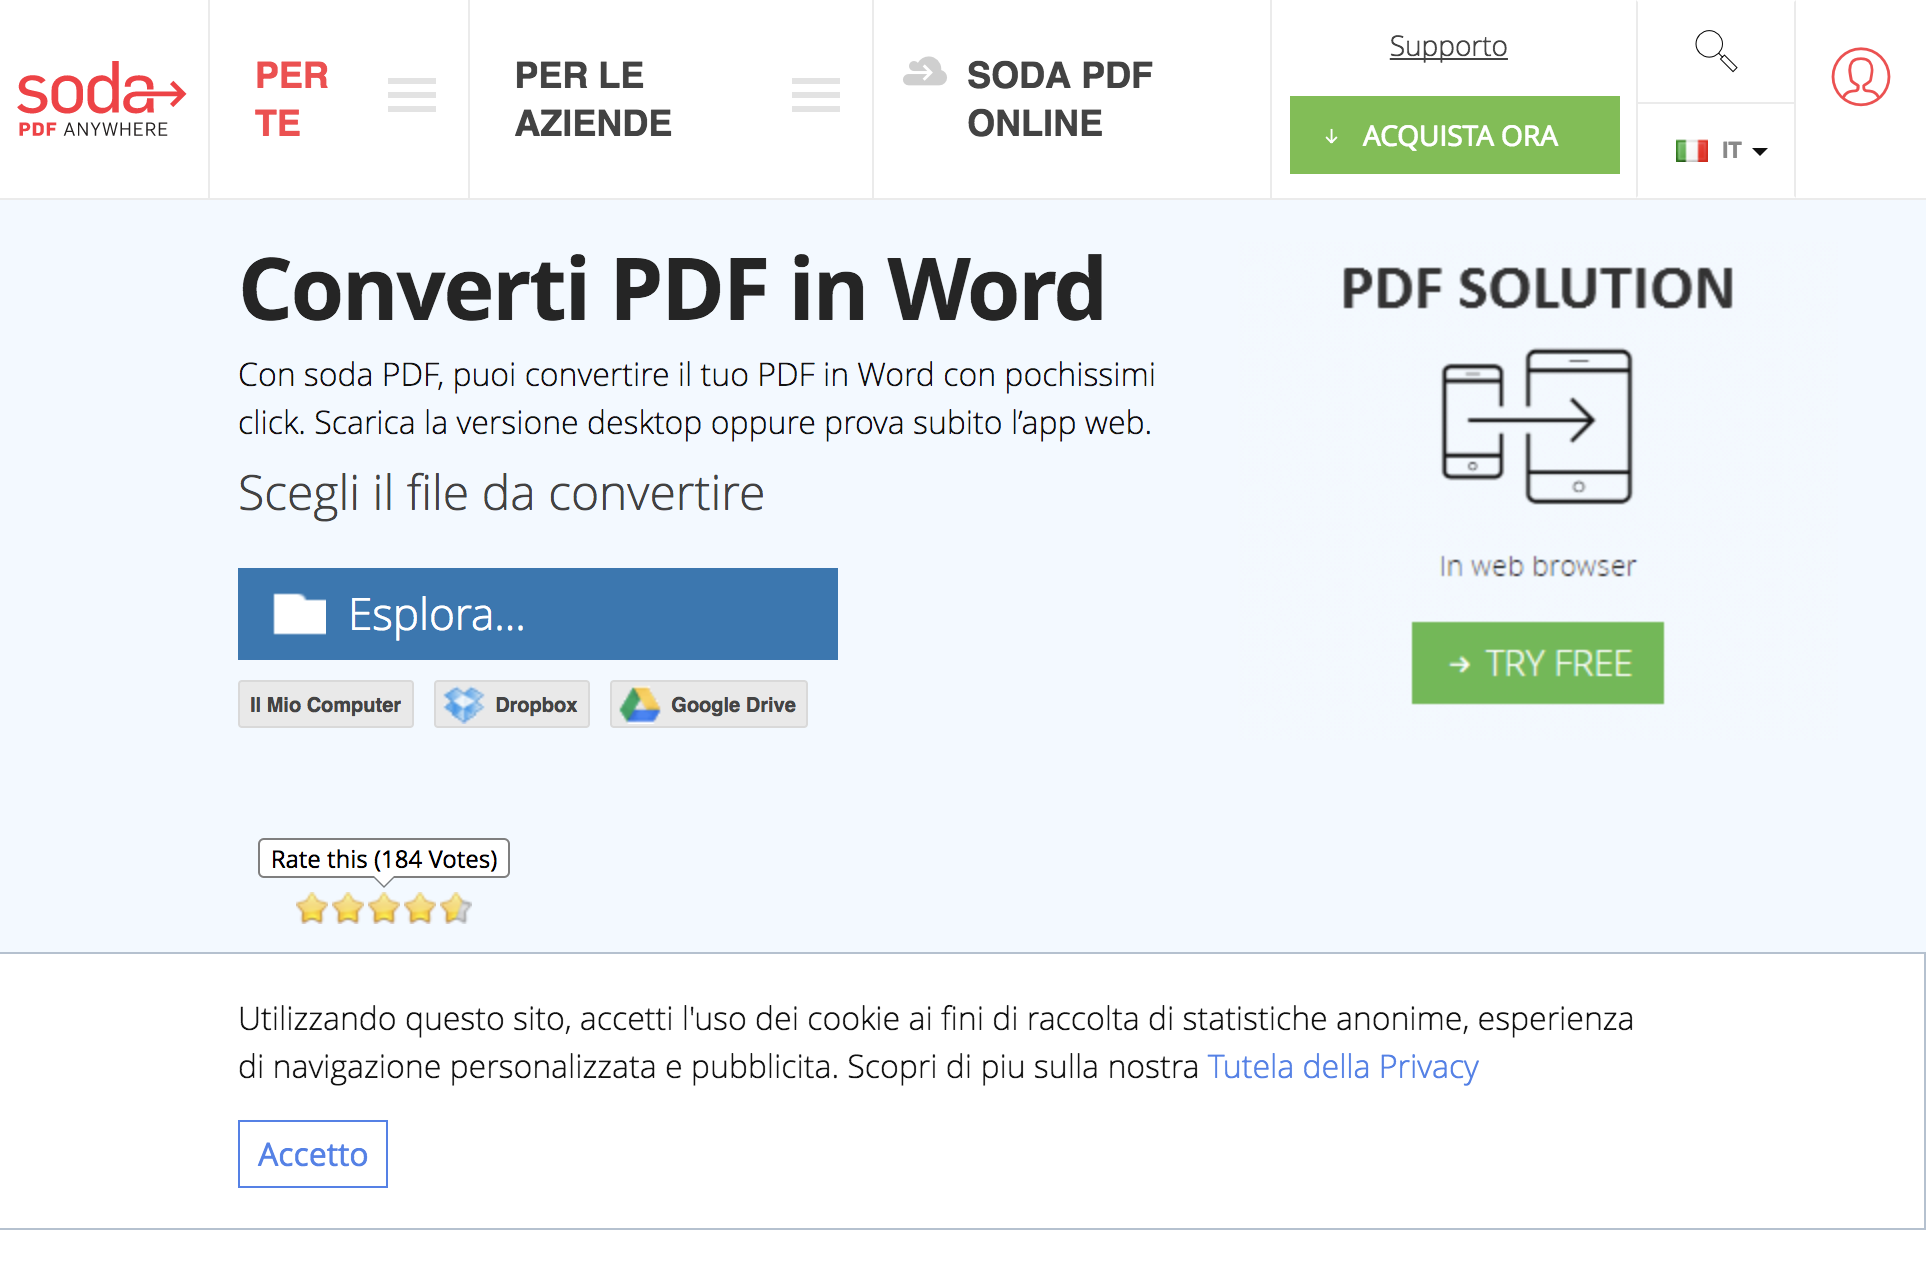
Task: Rate five stars
Action: pos(456,909)
